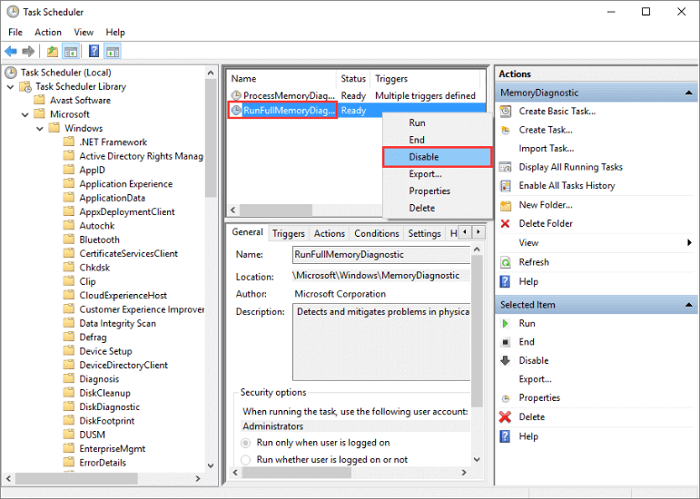Viewport: 700px width, 499px height.
Task: Expand the View submenu arrow
Action: point(689,243)
